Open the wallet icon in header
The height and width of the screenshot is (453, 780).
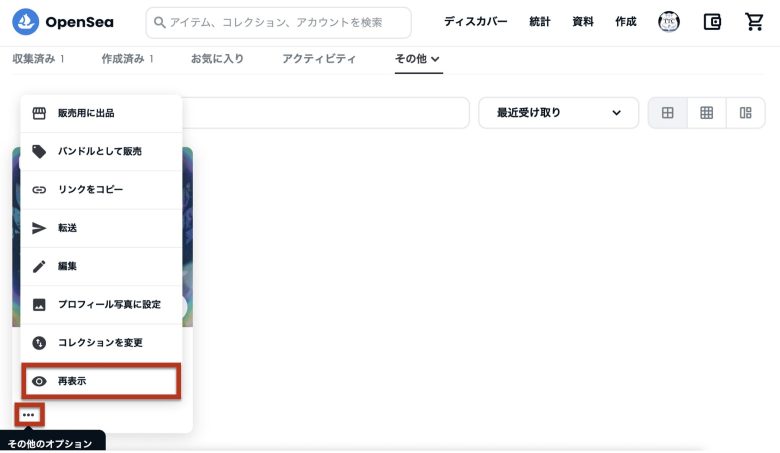tap(712, 22)
